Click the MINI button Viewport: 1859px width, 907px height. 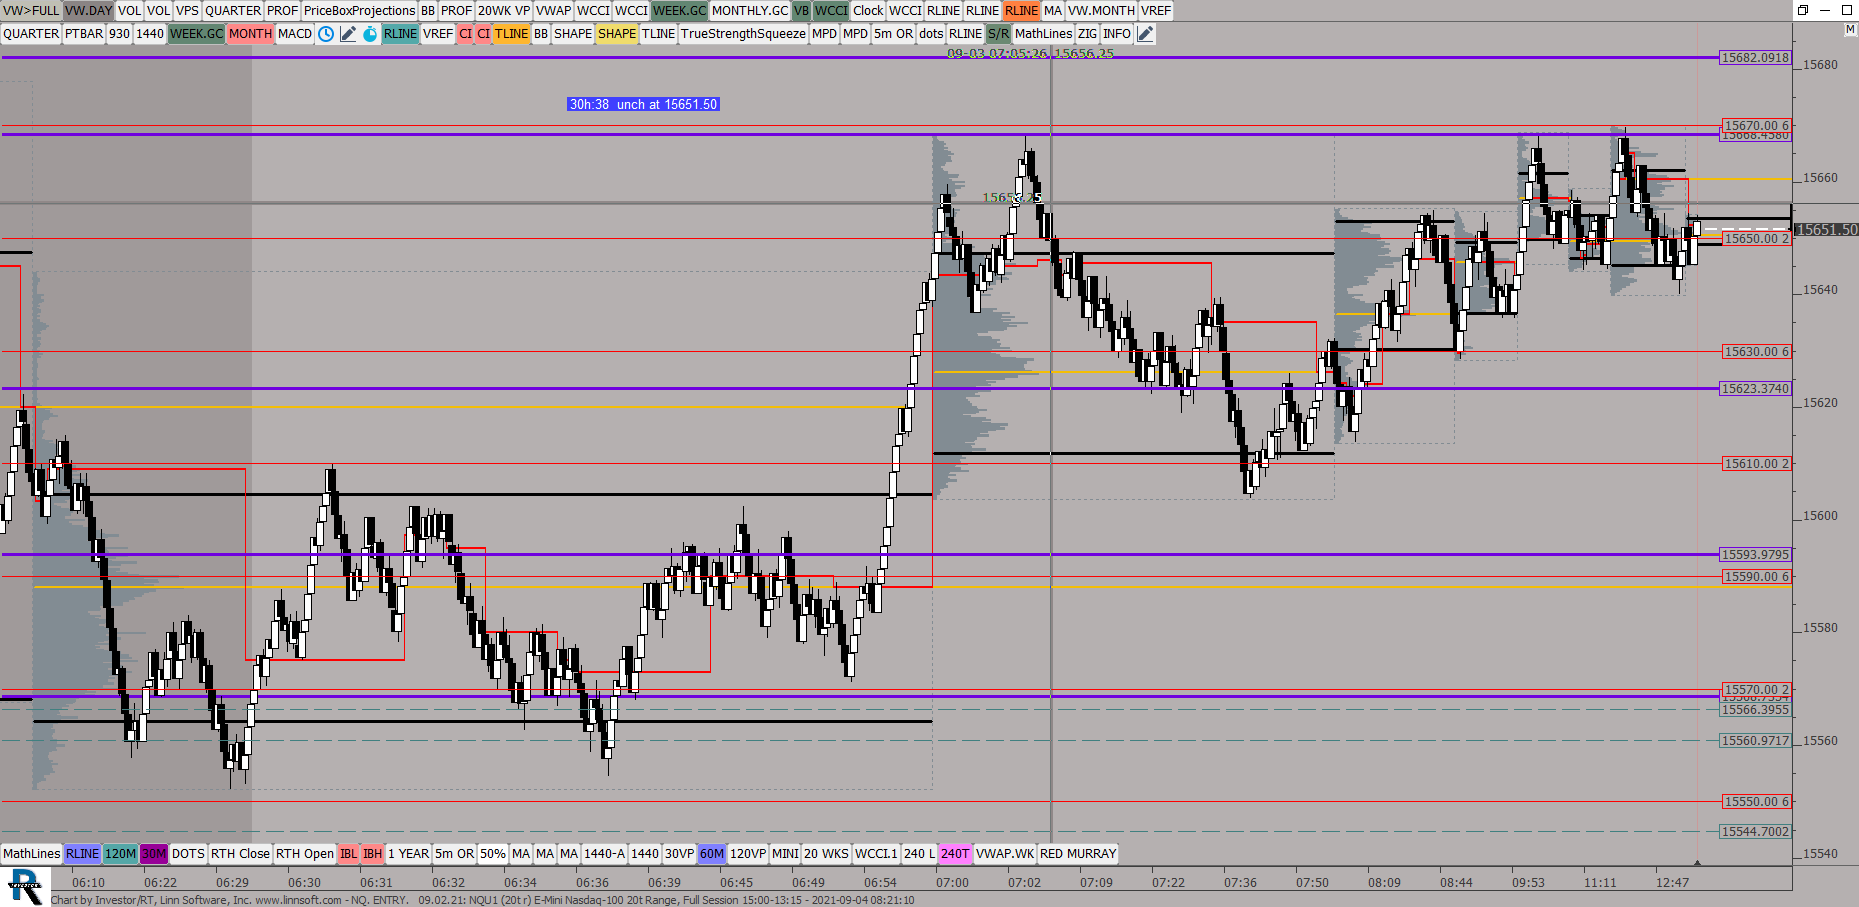785,854
